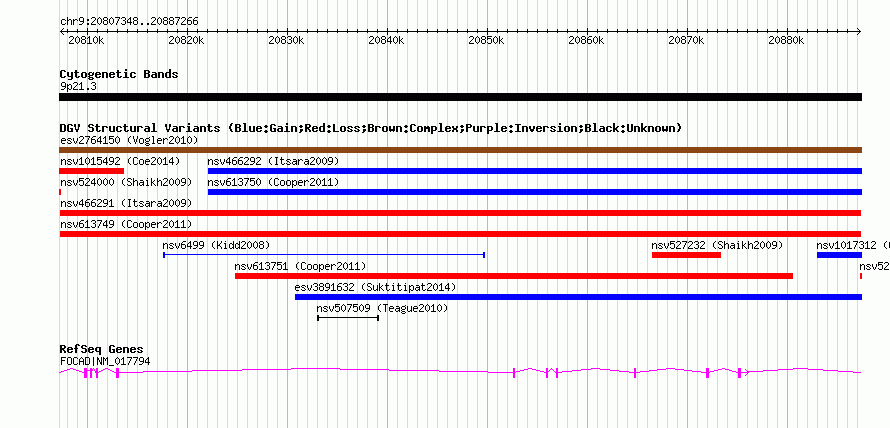Click the 20860k ruler tick label
This screenshot has height=428, width=890.
pos(586,40)
